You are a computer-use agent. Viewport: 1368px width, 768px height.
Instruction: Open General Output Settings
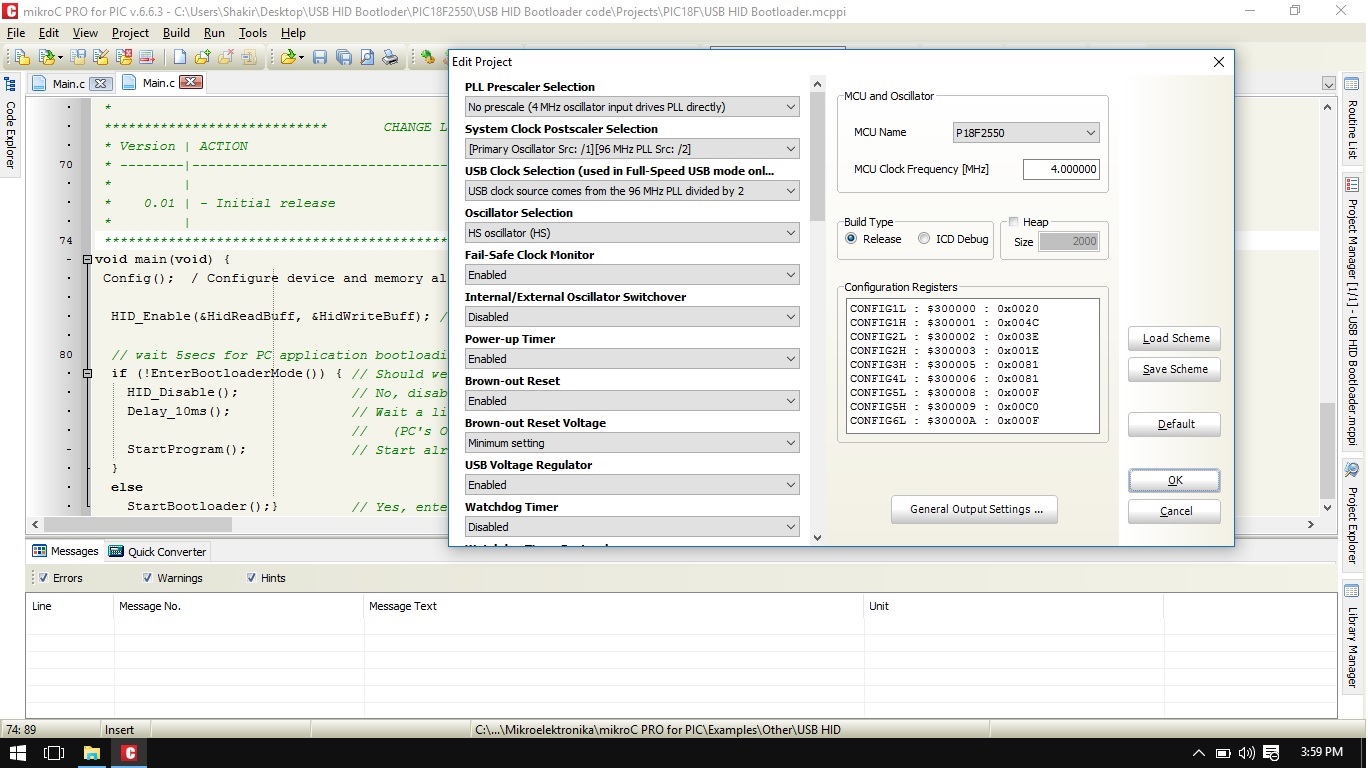click(975, 509)
